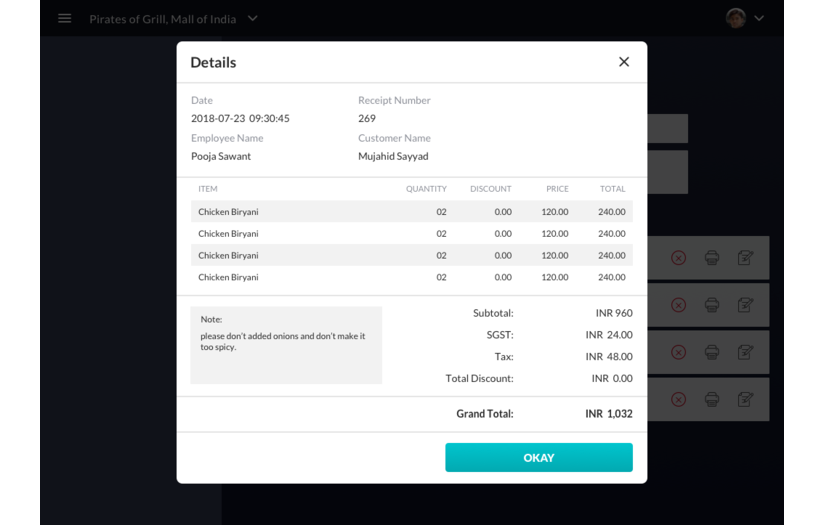Click the user profile avatar
The image size is (825, 525).
click(x=736, y=18)
